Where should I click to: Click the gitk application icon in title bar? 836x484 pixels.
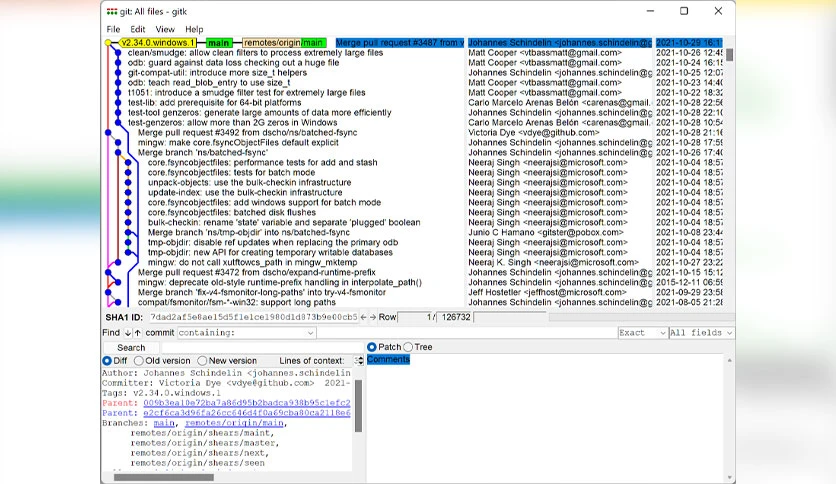(x=111, y=11)
